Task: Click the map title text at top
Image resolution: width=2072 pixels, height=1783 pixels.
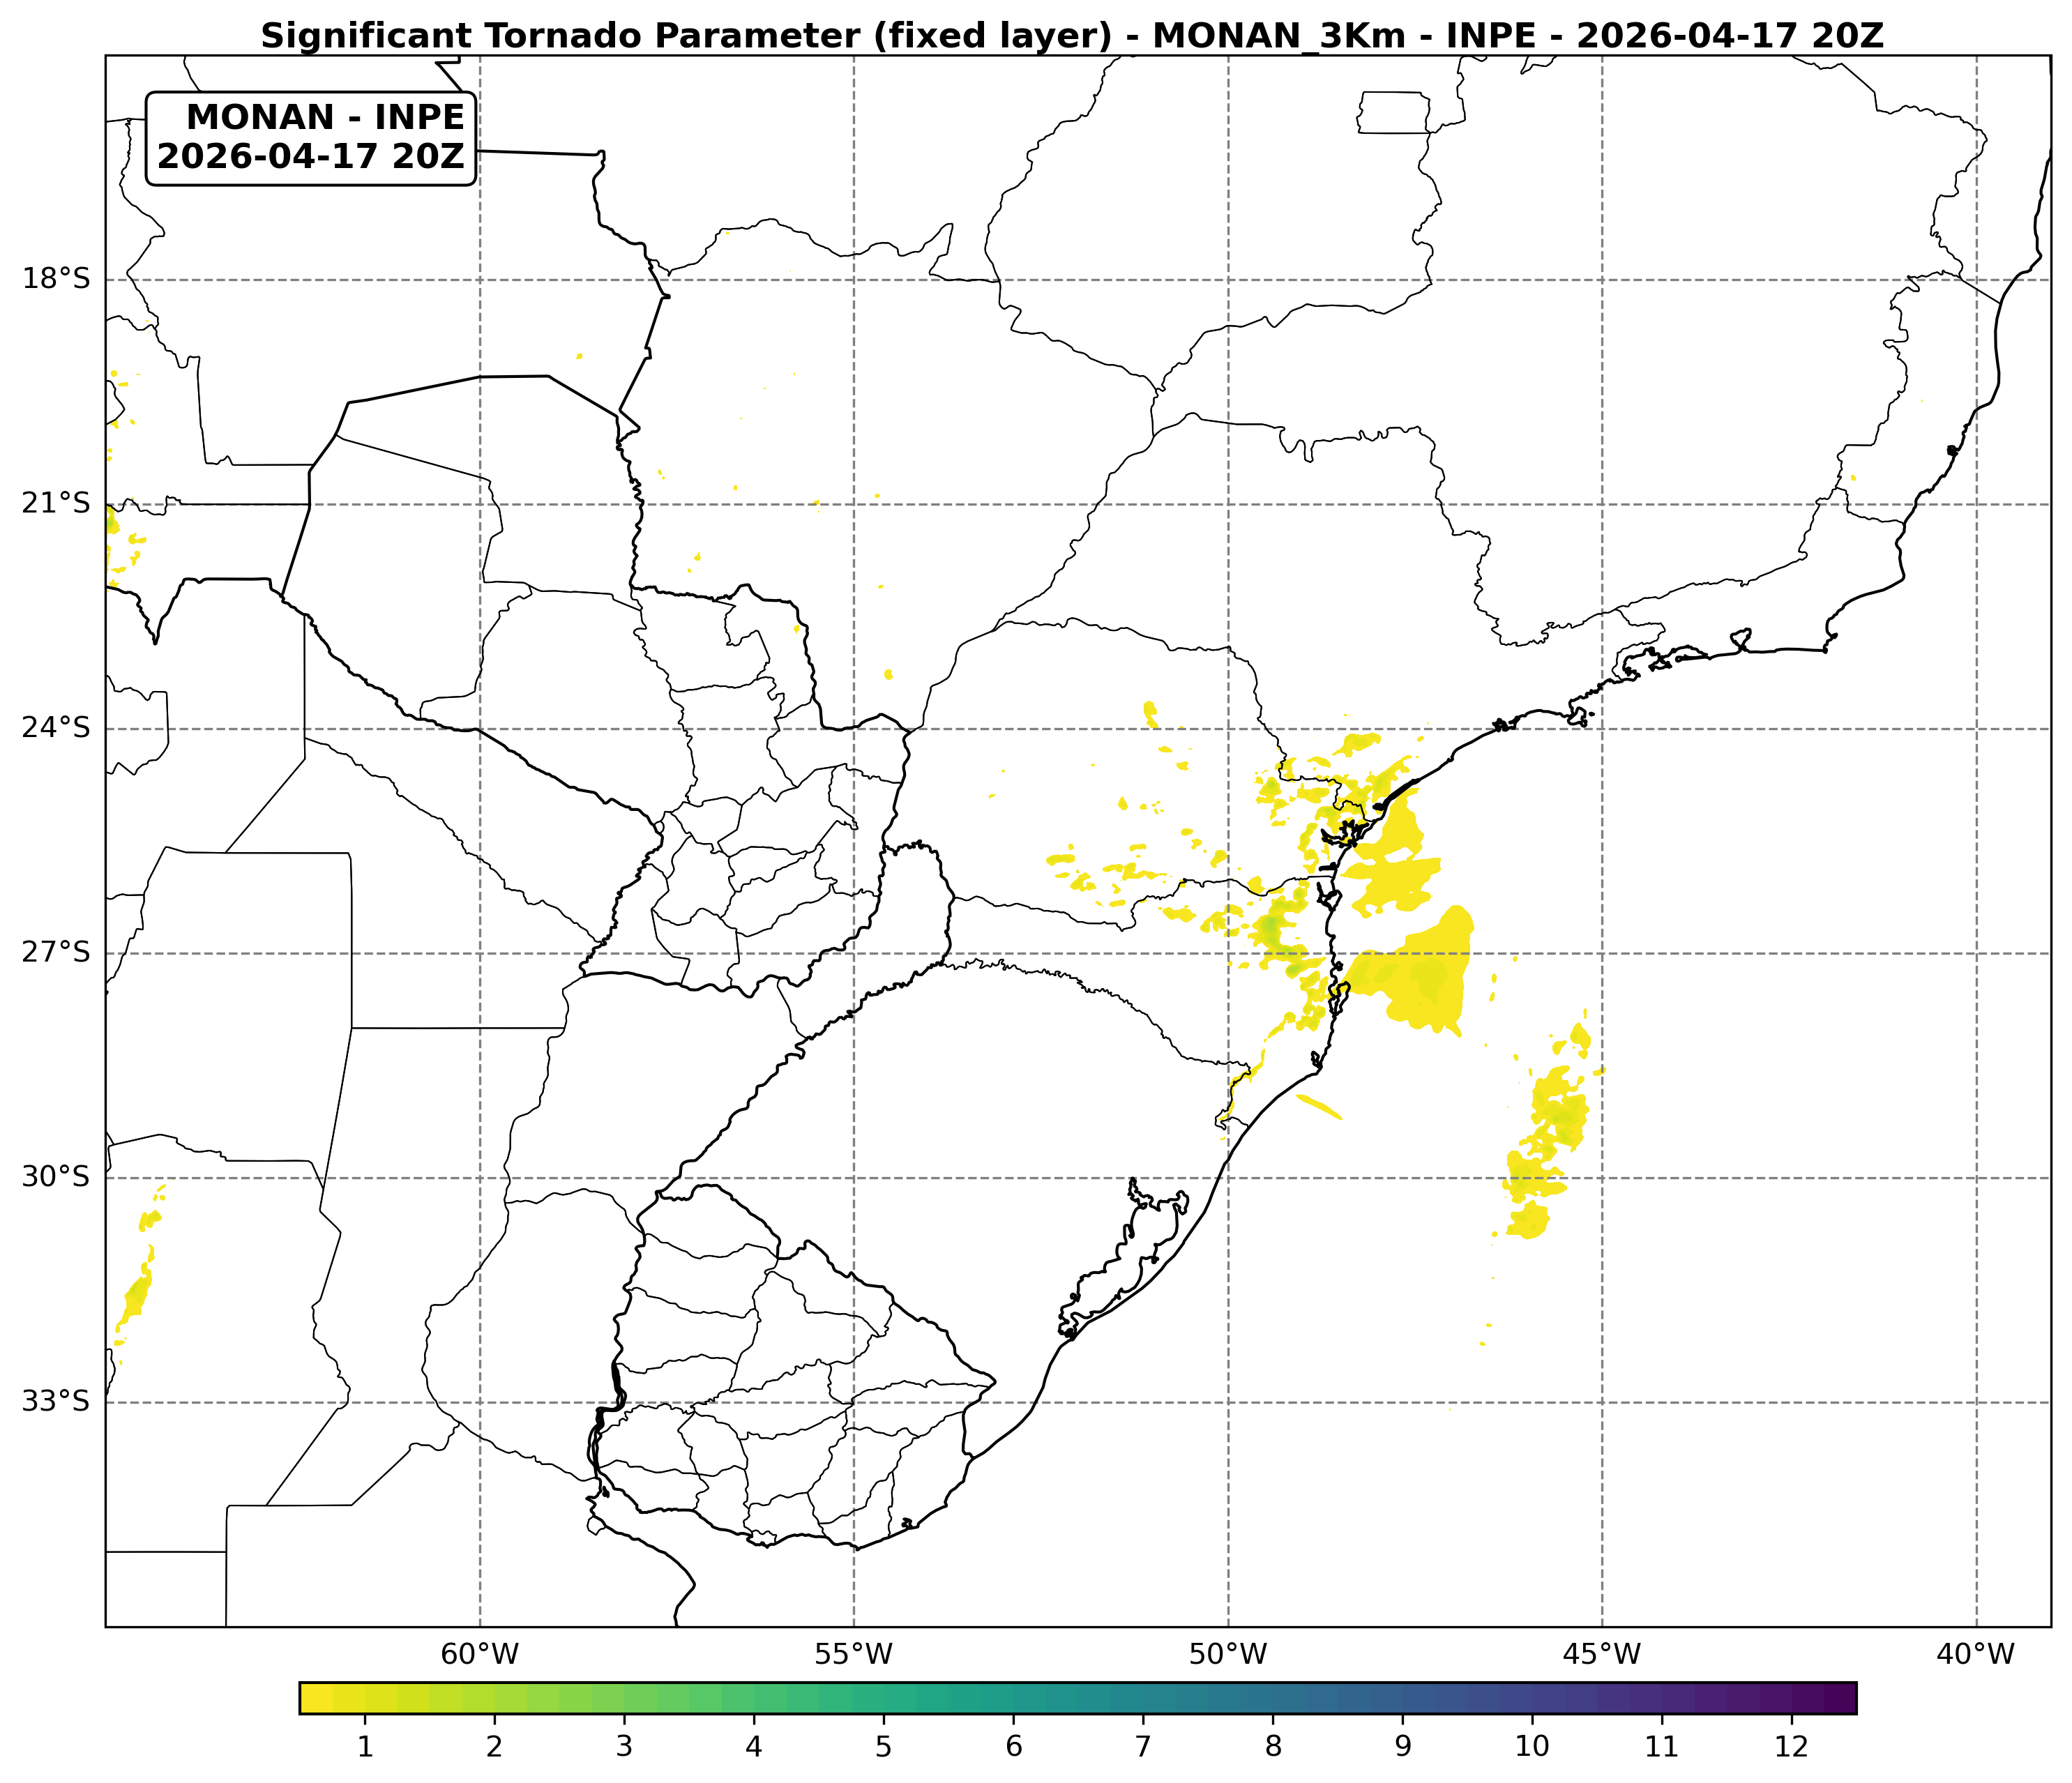Action: coord(1072,36)
